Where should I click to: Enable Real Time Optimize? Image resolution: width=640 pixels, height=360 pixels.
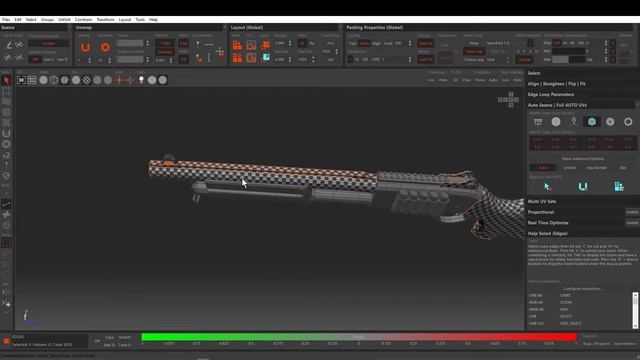(632, 223)
